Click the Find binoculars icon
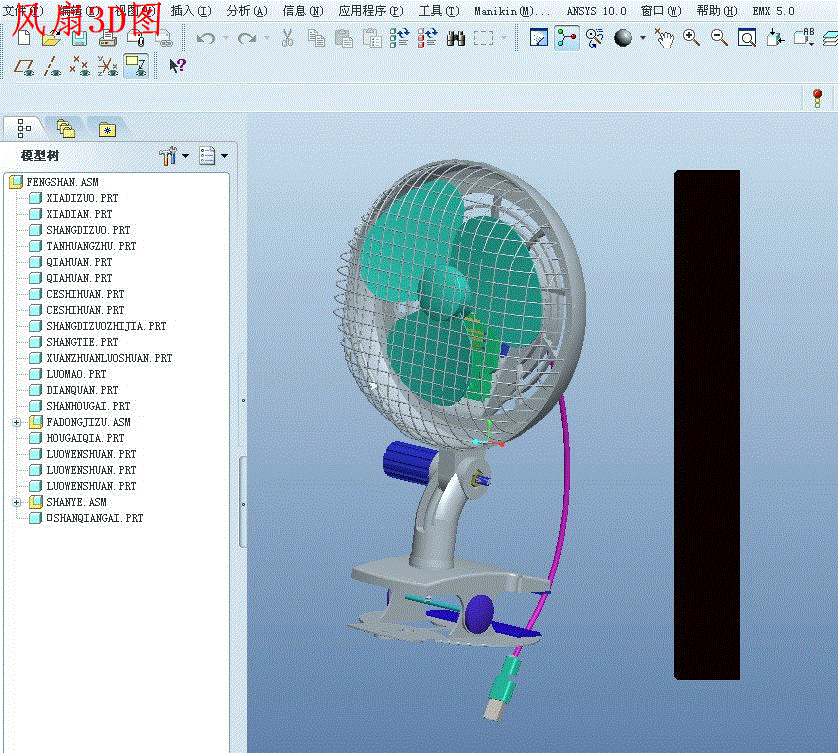The width and height of the screenshot is (838, 753). (x=455, y=38)
